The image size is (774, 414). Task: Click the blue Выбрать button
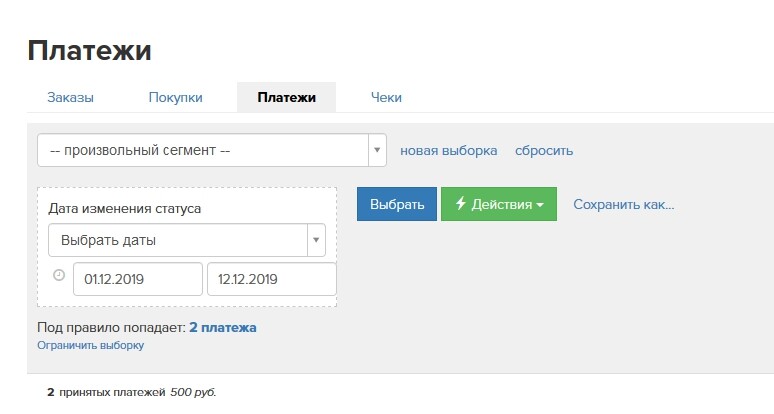397,204
